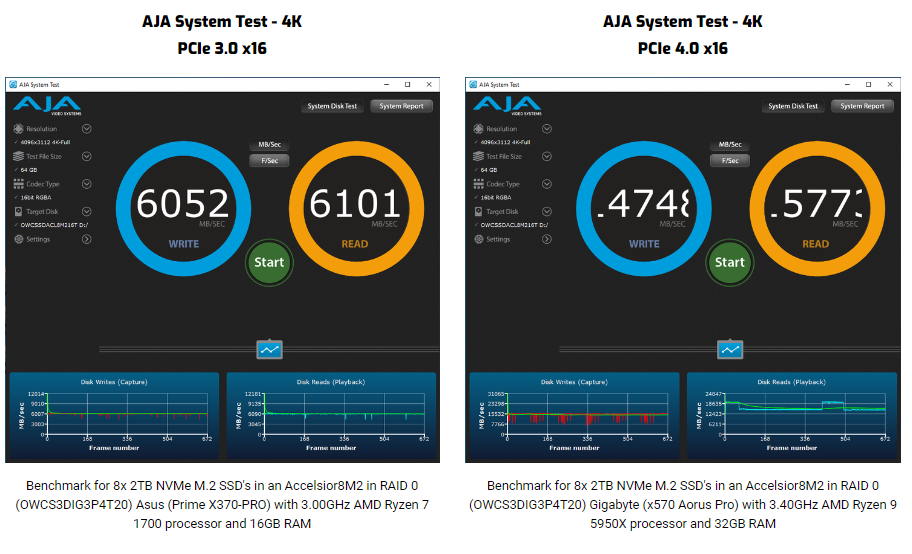Toggle graph view icon in PCIe 3.0 window

(x=269, y=349)
